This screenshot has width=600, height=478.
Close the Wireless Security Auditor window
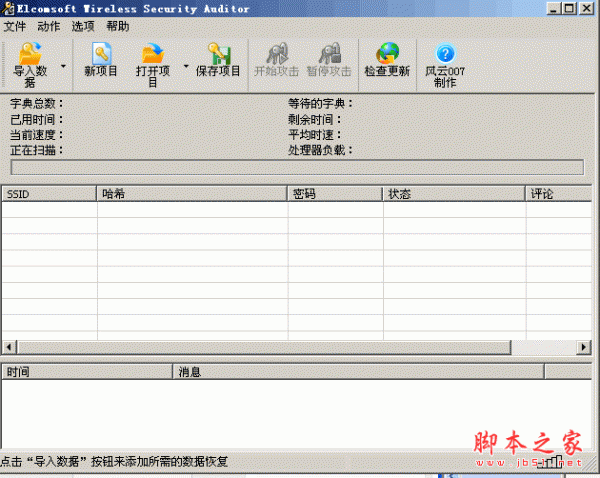click(x=586, y=8)
